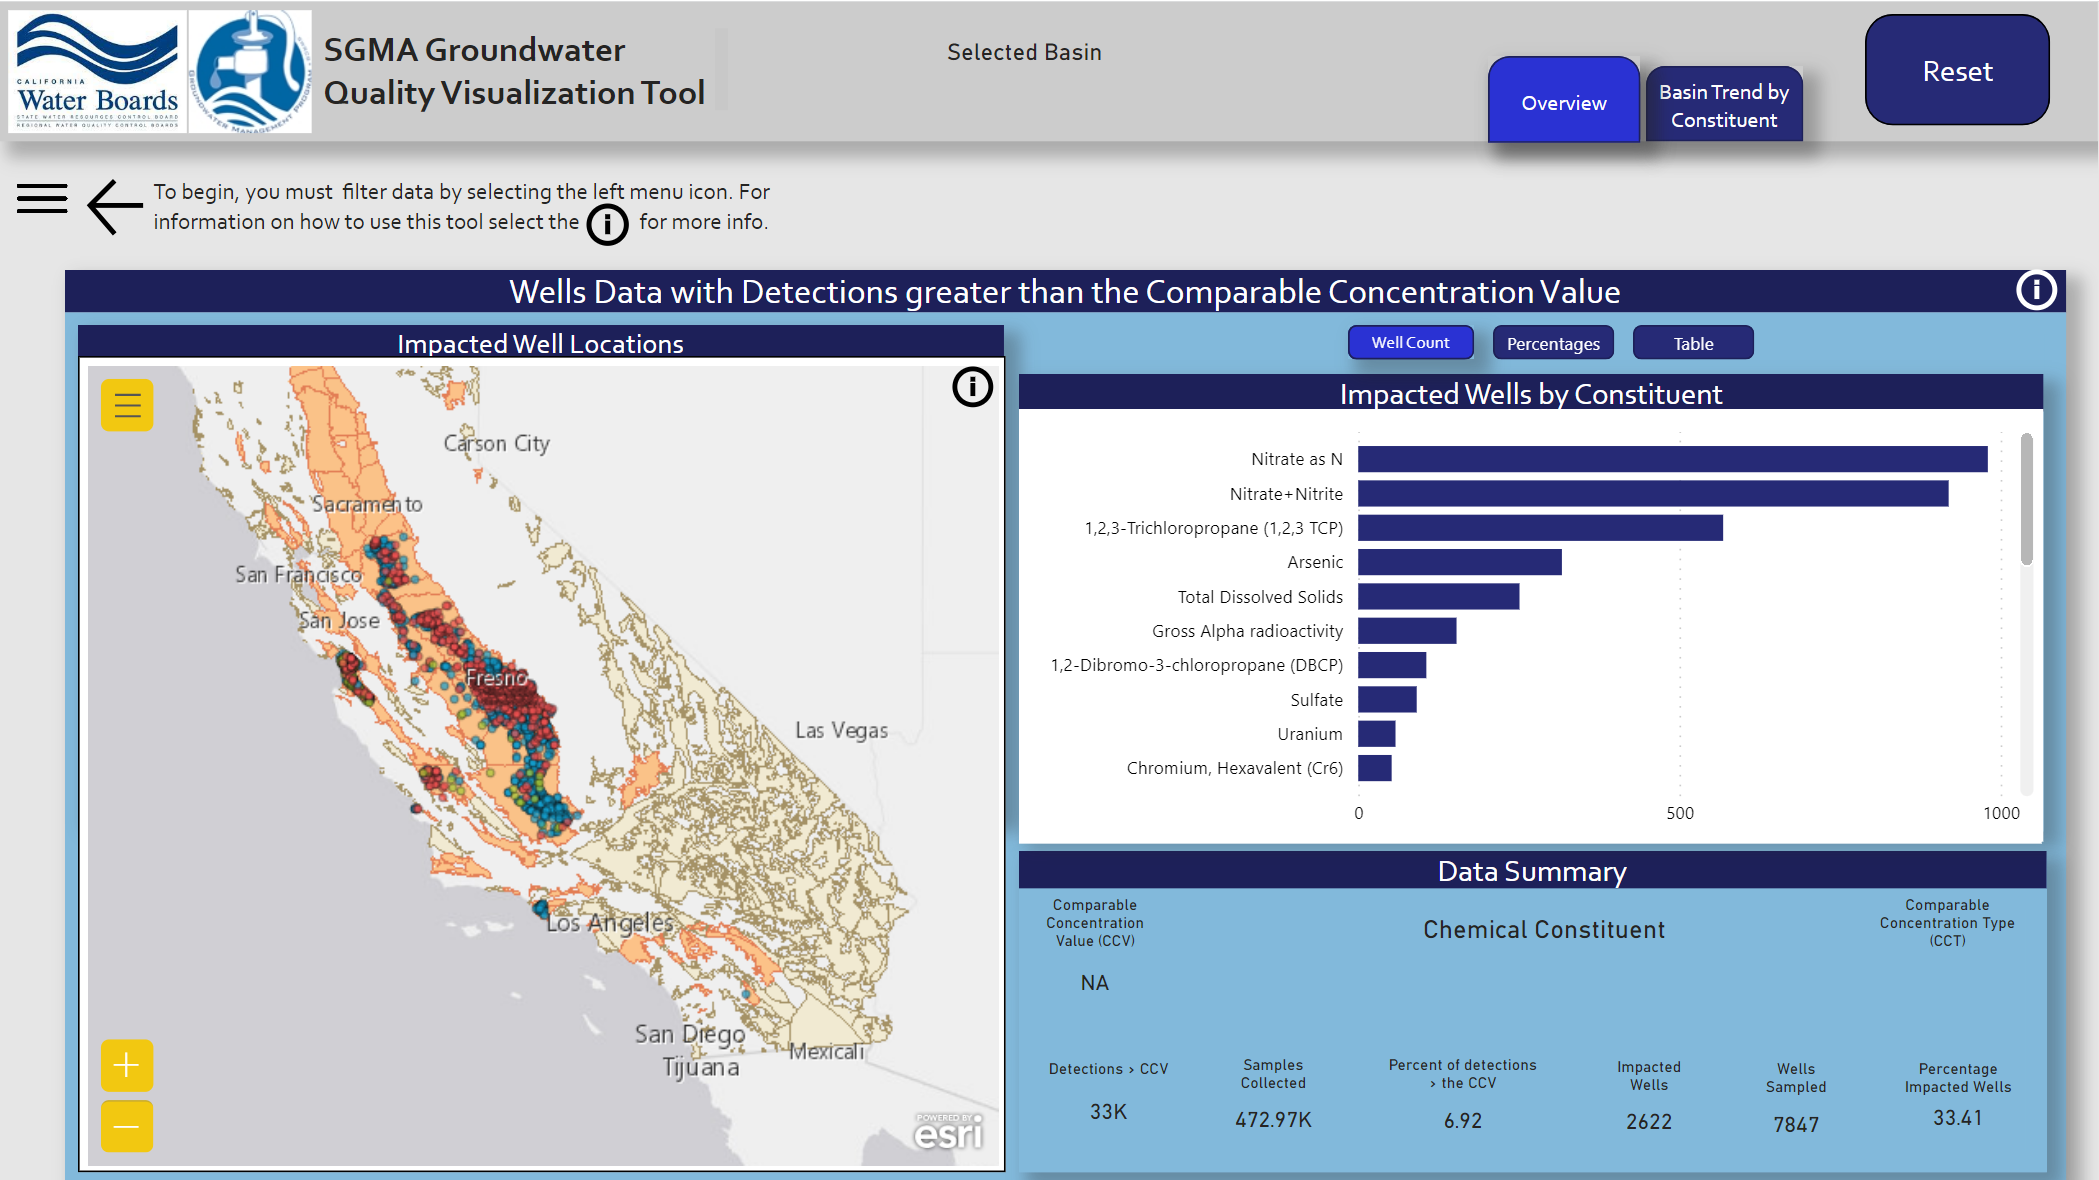Select the Basin Trend by Constituent tab
This screenshot has width=2099, height=1180.
point(1721,104)
